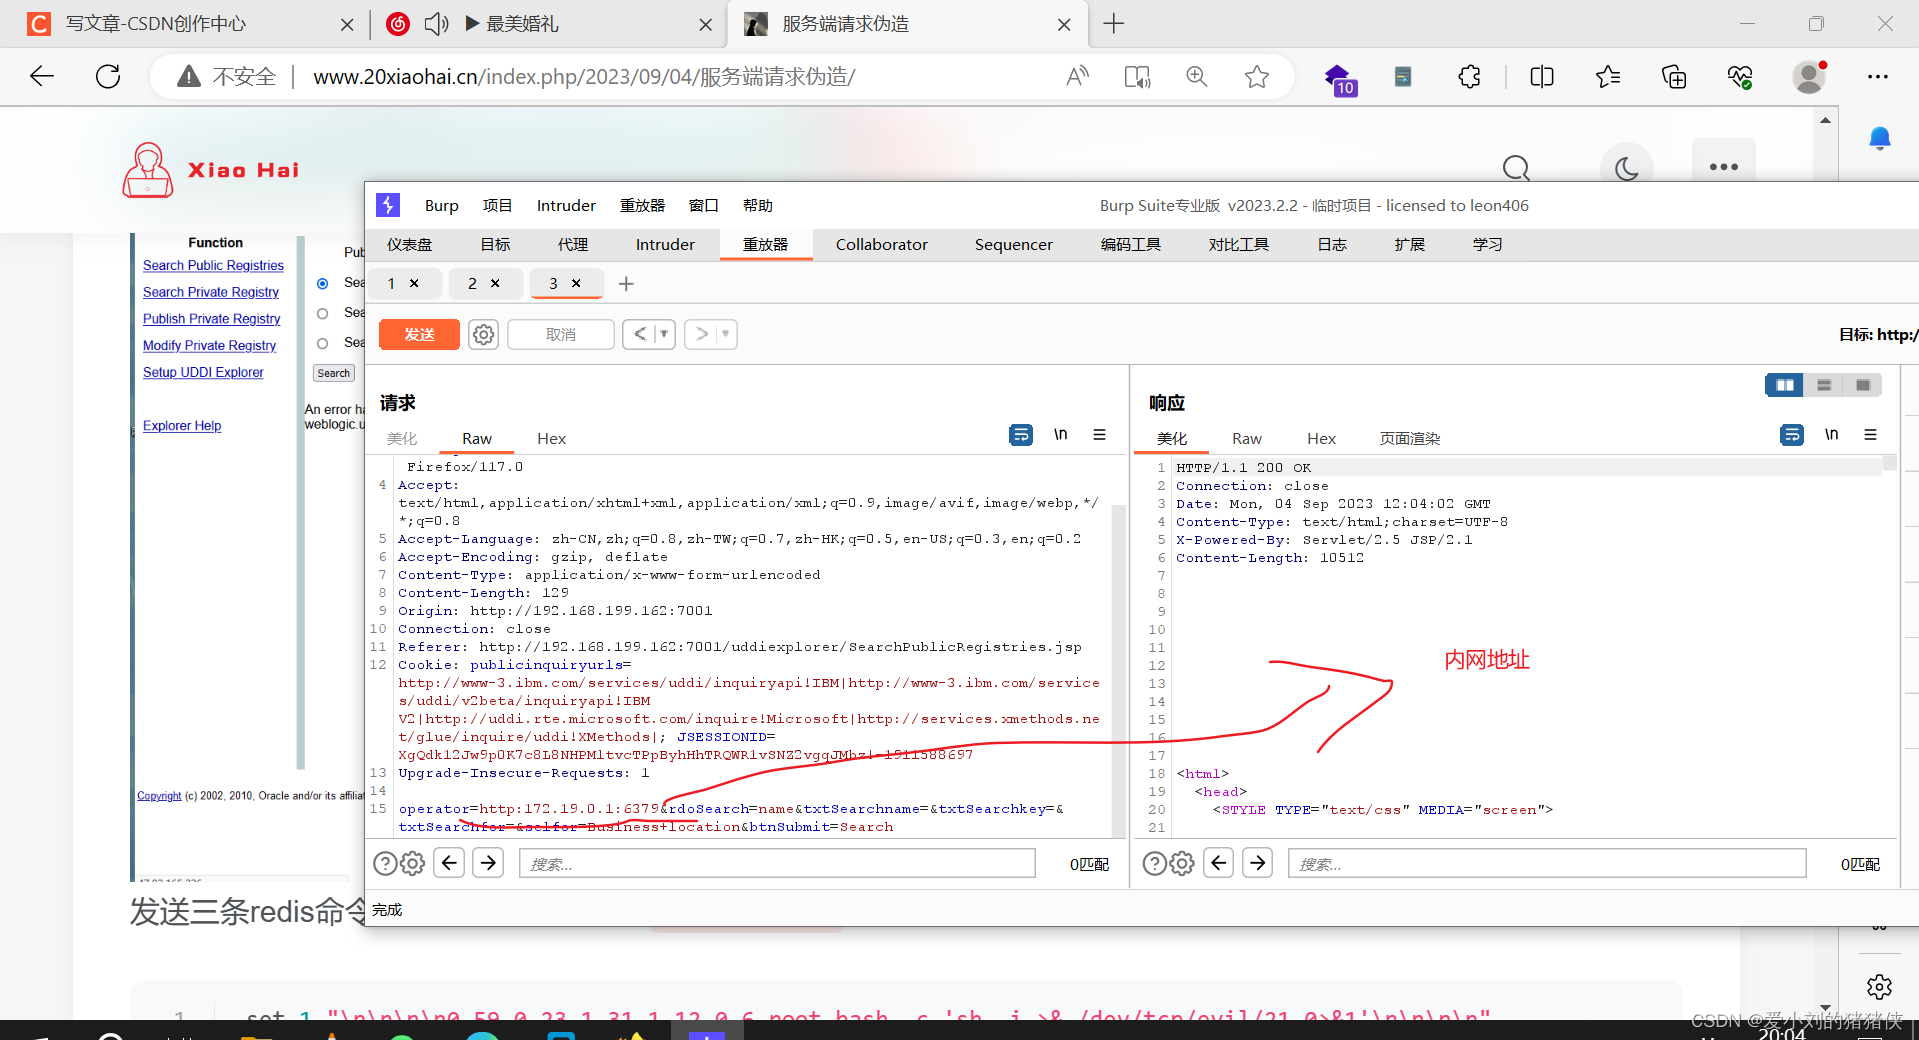Open response search settings gear
Viewport: 1919px width, 1040px height.
pyautogui.click(x=1182, y=863)
